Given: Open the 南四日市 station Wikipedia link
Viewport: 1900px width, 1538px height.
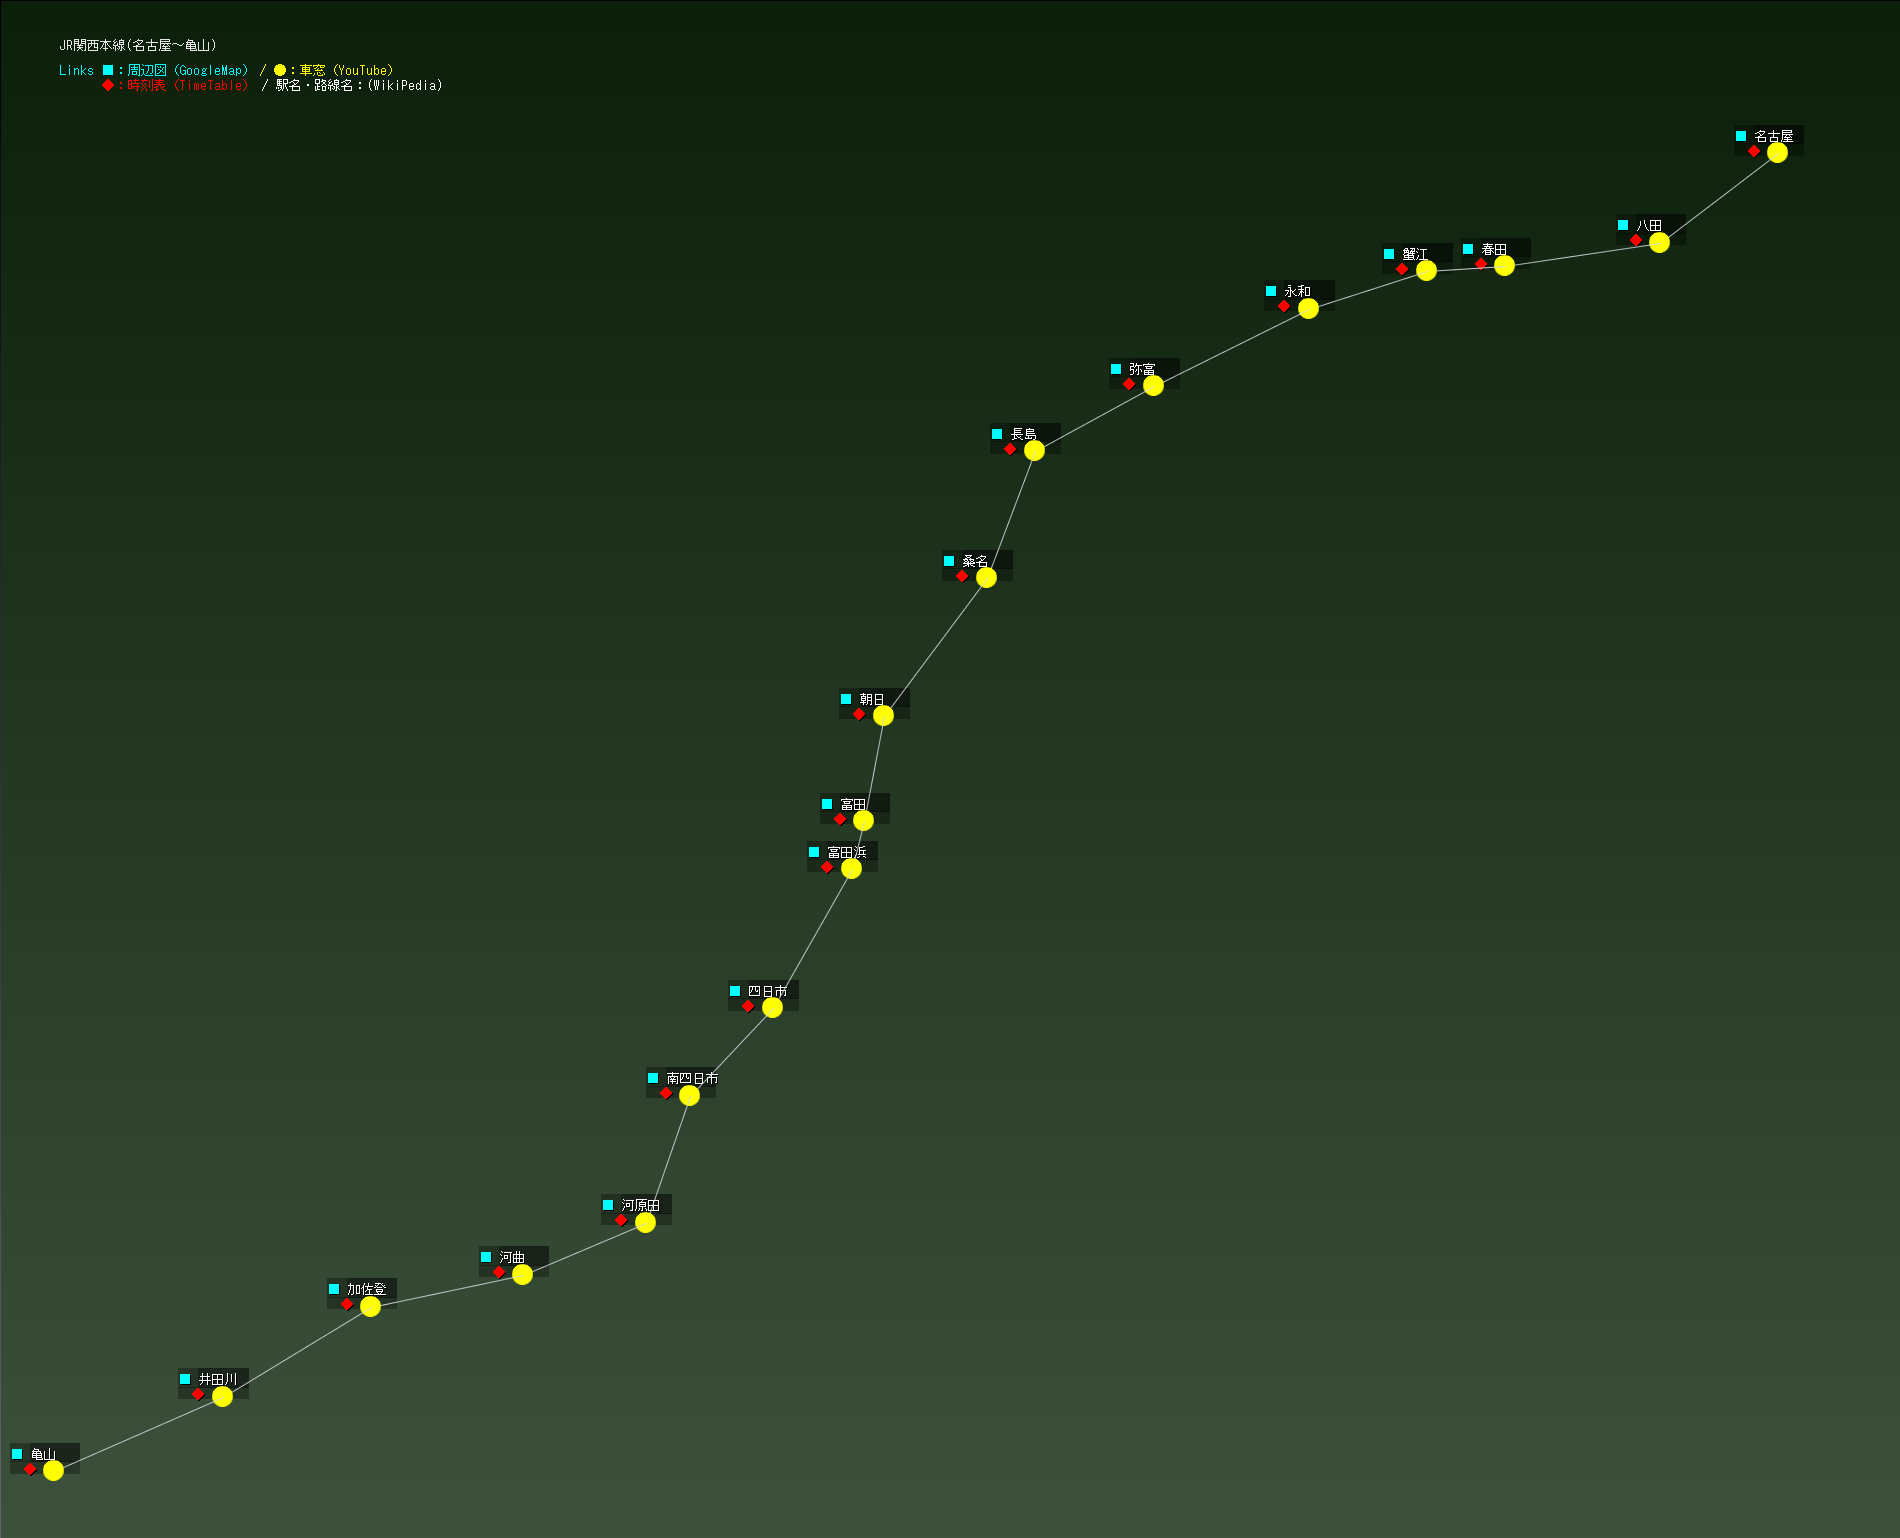Looking at the screenshot, I should coord(692,1078).
